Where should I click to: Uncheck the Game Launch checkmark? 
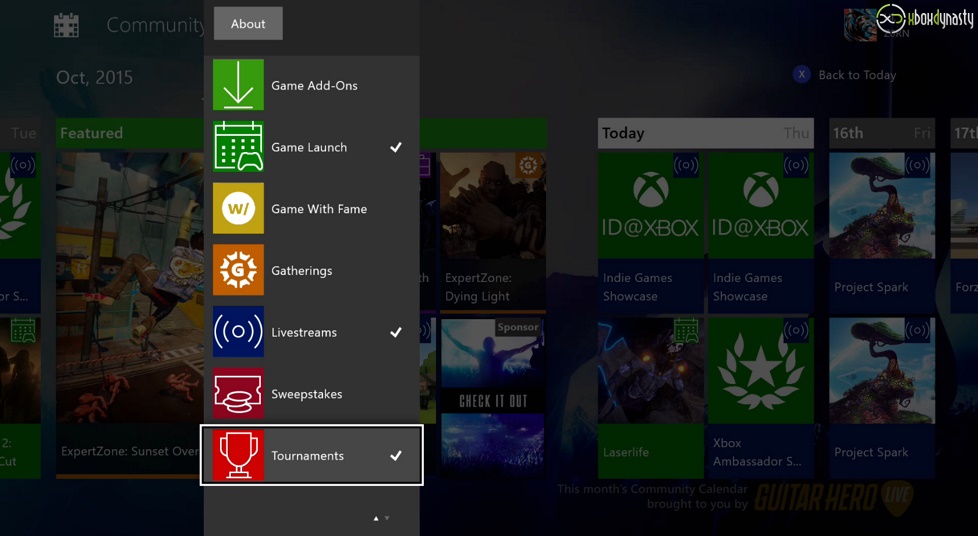395,147
